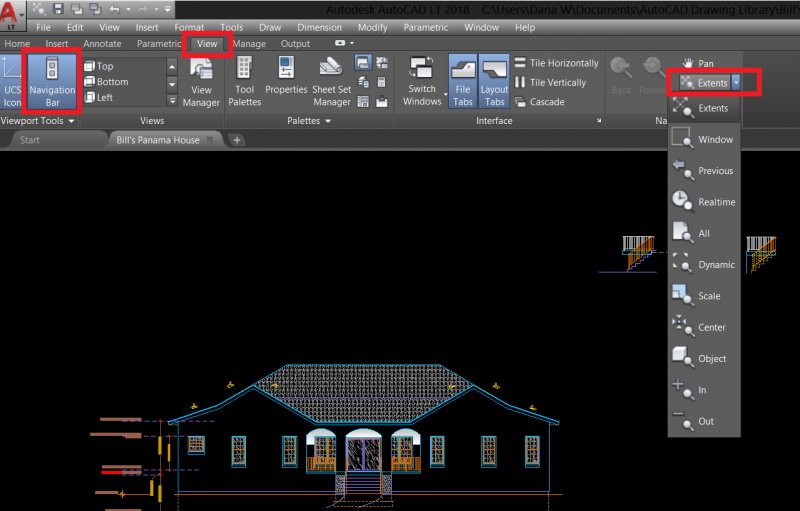Toggle the File Tabs button
This screenshot has height=511, width=800.
[463, 82]
